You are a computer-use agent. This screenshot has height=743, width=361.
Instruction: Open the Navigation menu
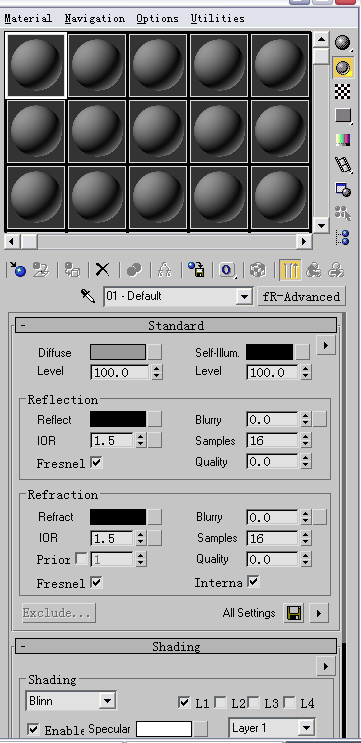coord(95,18)
